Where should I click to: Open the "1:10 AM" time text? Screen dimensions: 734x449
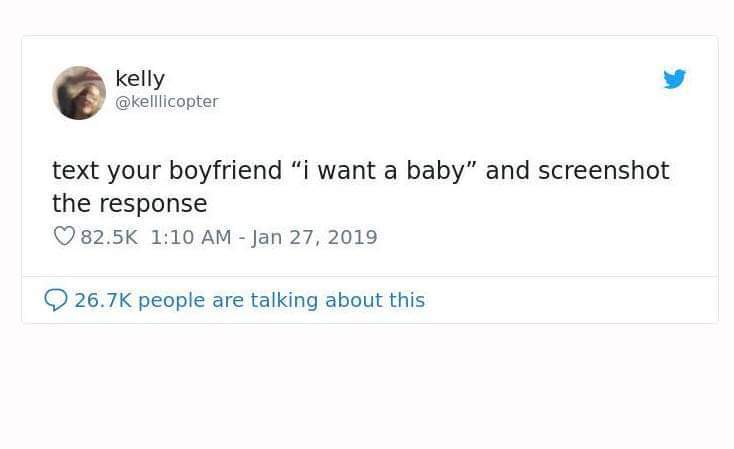(188, 237)
